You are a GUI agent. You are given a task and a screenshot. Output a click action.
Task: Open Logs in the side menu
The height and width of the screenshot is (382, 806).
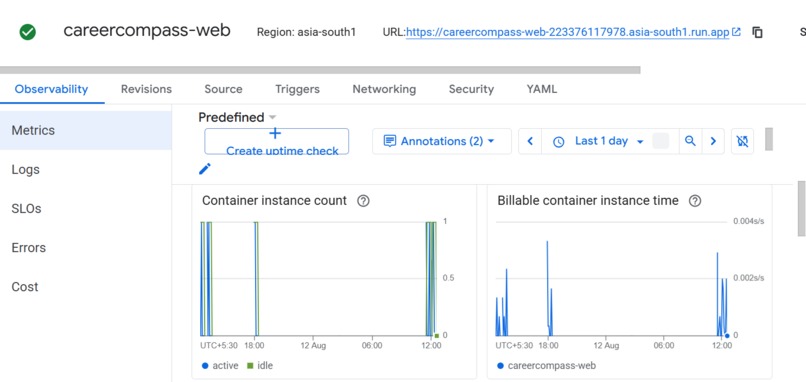coord(85,170)
